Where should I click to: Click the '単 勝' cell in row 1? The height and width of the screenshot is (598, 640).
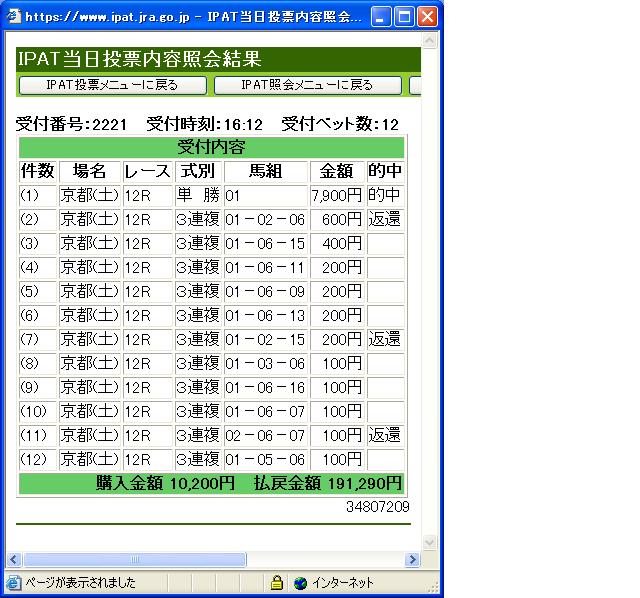pyautogui.click(x=198, y=196)
